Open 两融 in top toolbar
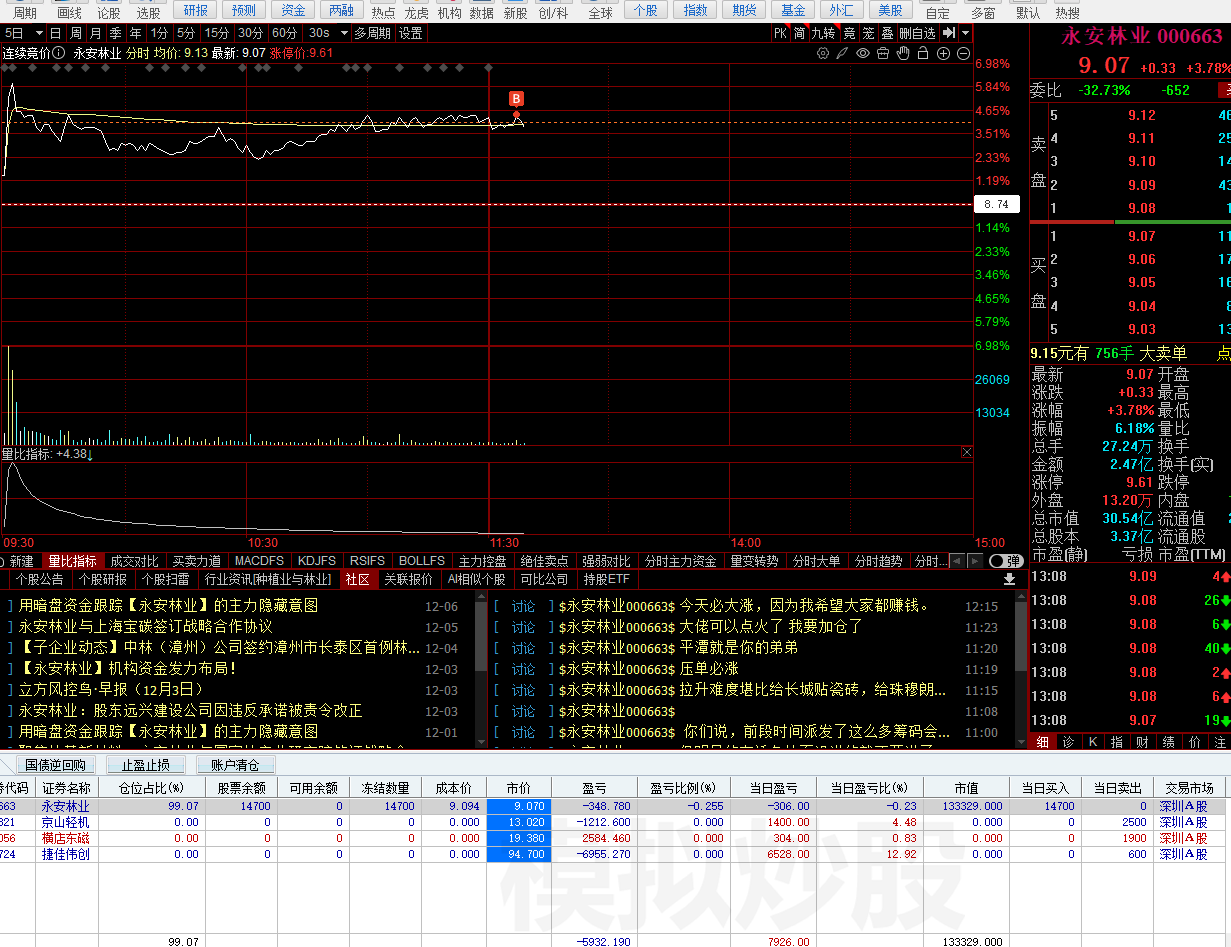Image resolution: width=1231 pixels, height=947 pixels. pyautogui.click(x=341, y=10)
